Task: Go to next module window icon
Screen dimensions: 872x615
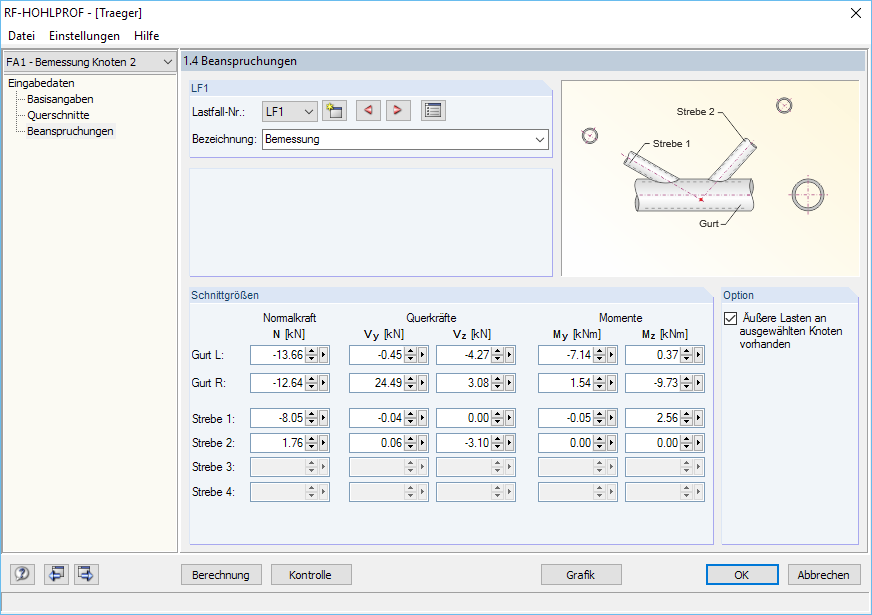Action: coord(86,574)
